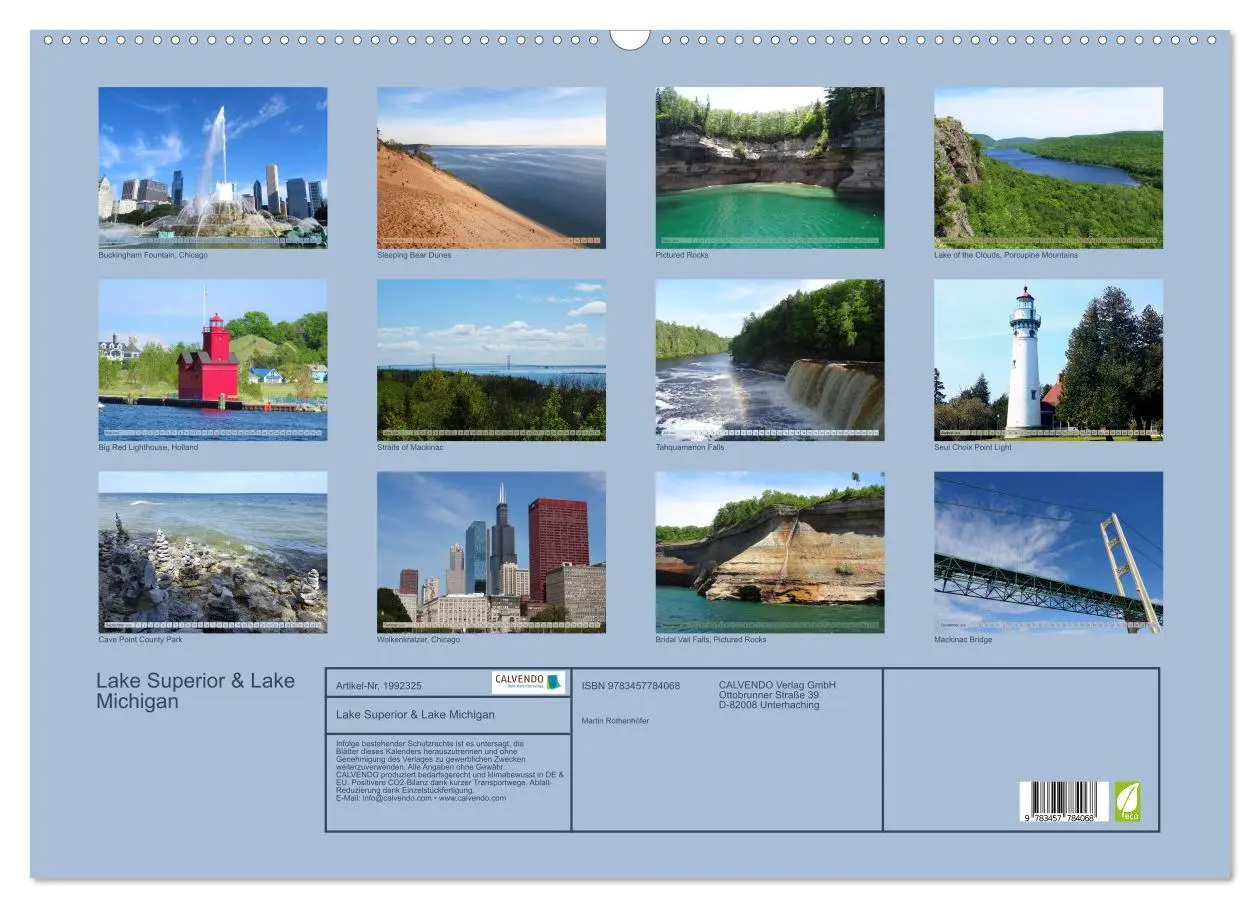Open the Sleeping Bear Dunes photo
Screen dimensions: 1260x908
pos(491,167)
